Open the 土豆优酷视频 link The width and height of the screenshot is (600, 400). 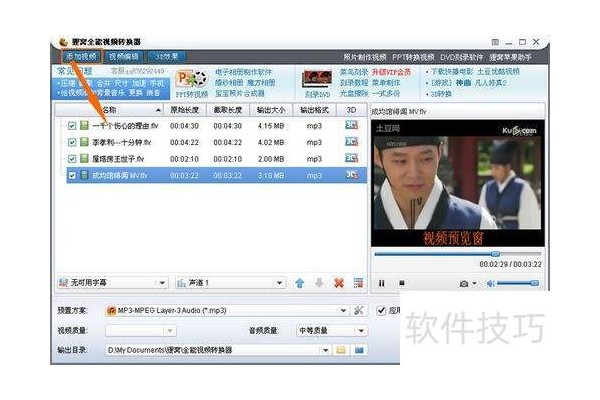point(498,72)
